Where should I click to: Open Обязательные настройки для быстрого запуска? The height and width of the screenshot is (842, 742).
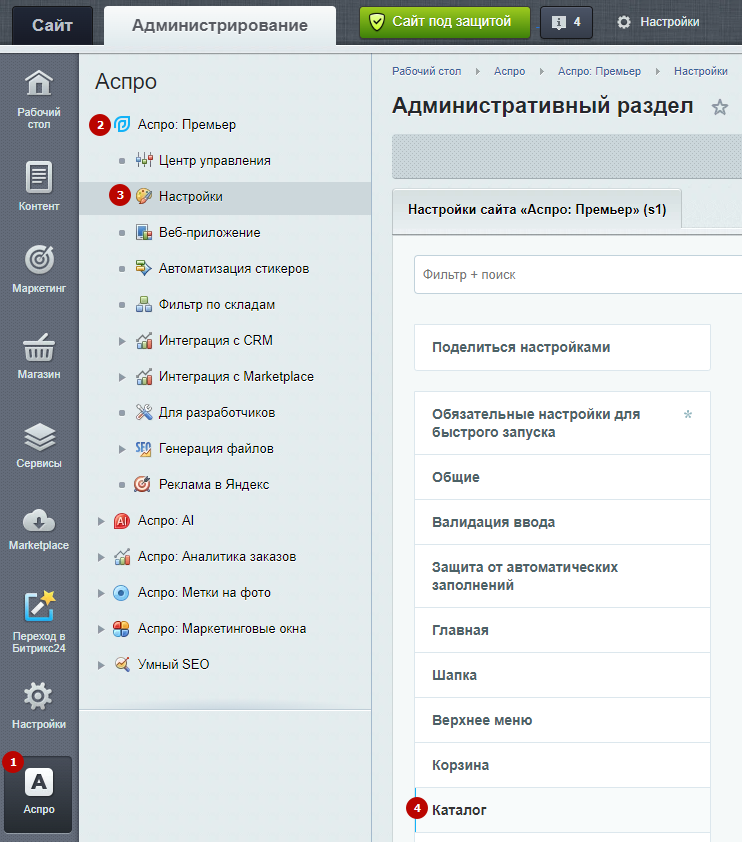pos(562,423)
